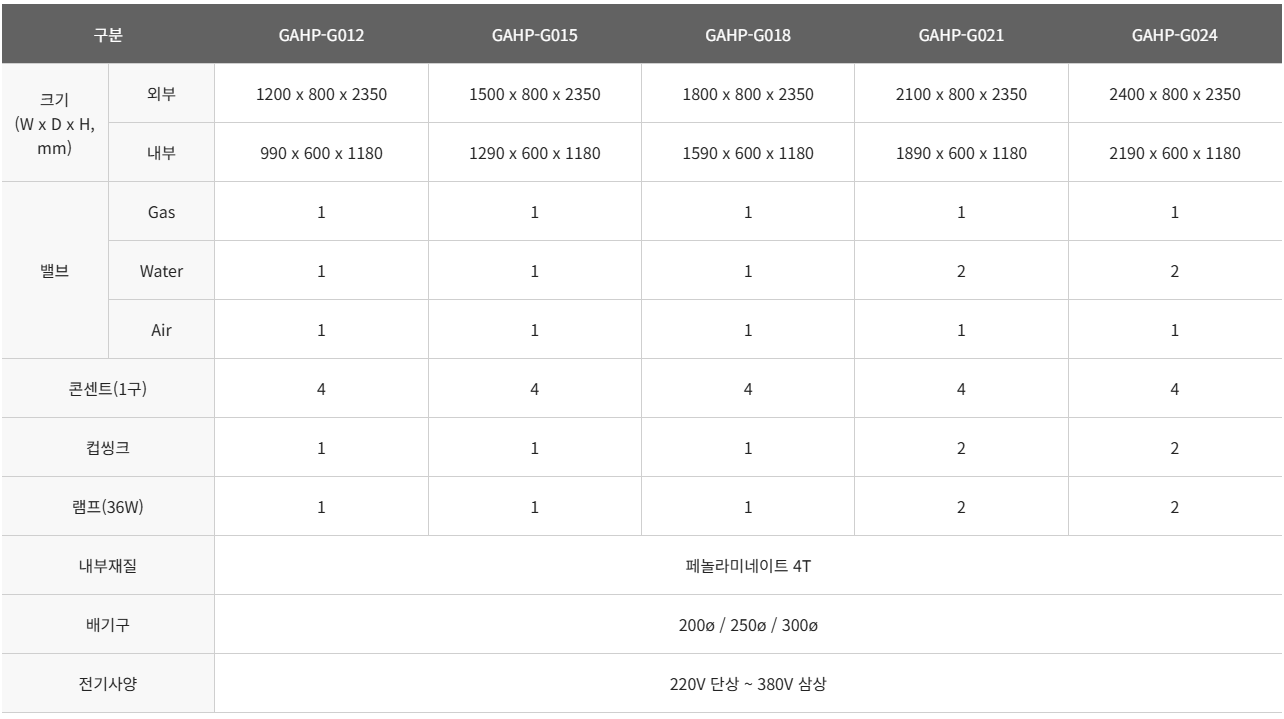Click the 220V 단상 ~ 380V 삼상 cell
Image resolution: width=1284 pixels, height=719 pixels.
(748, 684)
